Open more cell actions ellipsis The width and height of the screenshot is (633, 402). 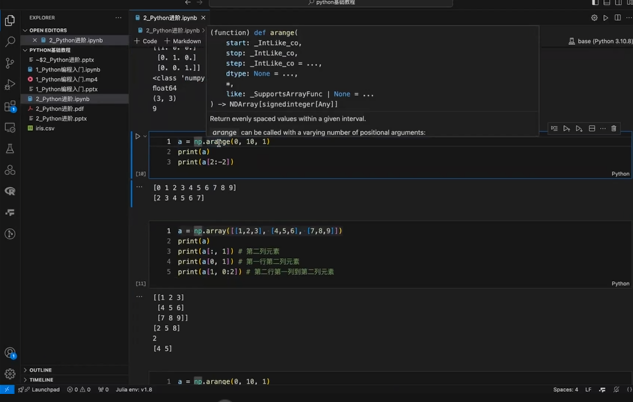603,128
